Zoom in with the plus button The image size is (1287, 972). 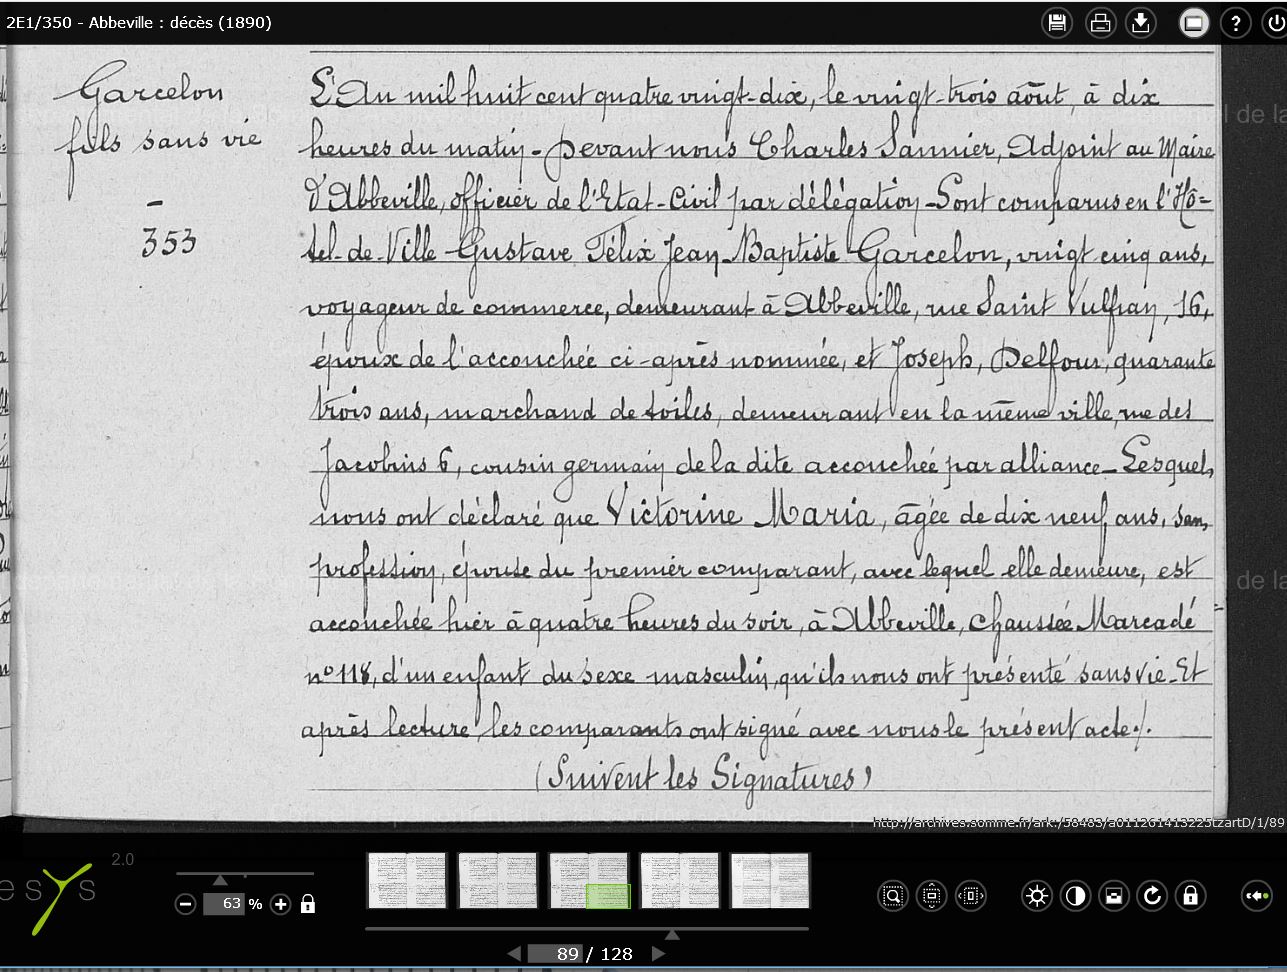tap(281, 904)
